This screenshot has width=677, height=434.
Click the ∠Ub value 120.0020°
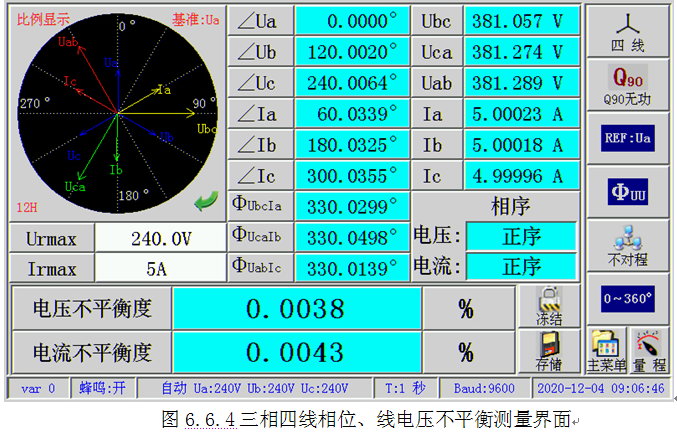pyautogui.click(x=352, y=52)
